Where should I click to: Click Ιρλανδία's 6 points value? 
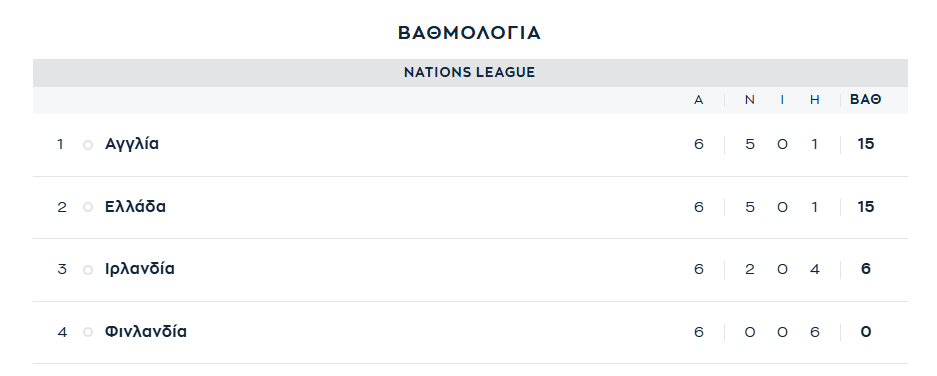click(x=865, y=269)
